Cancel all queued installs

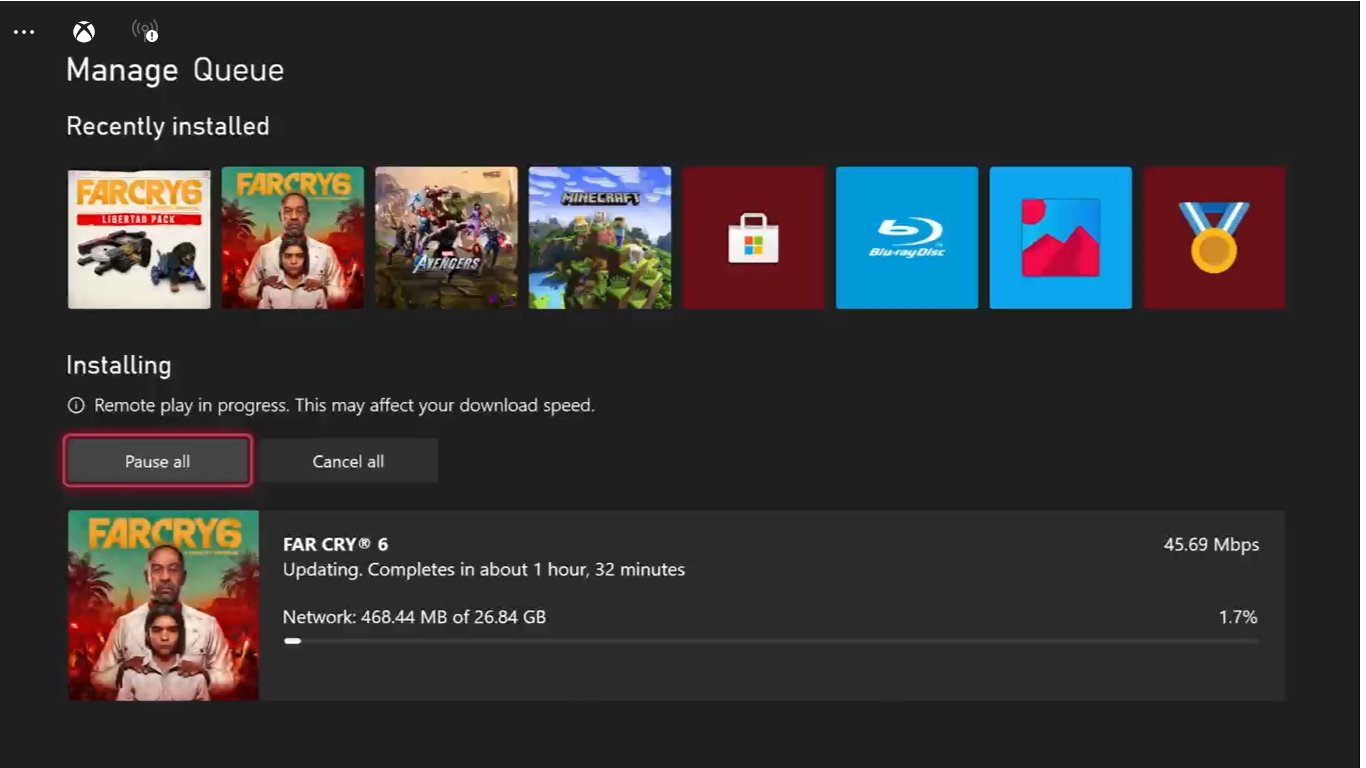click(348, 461)
